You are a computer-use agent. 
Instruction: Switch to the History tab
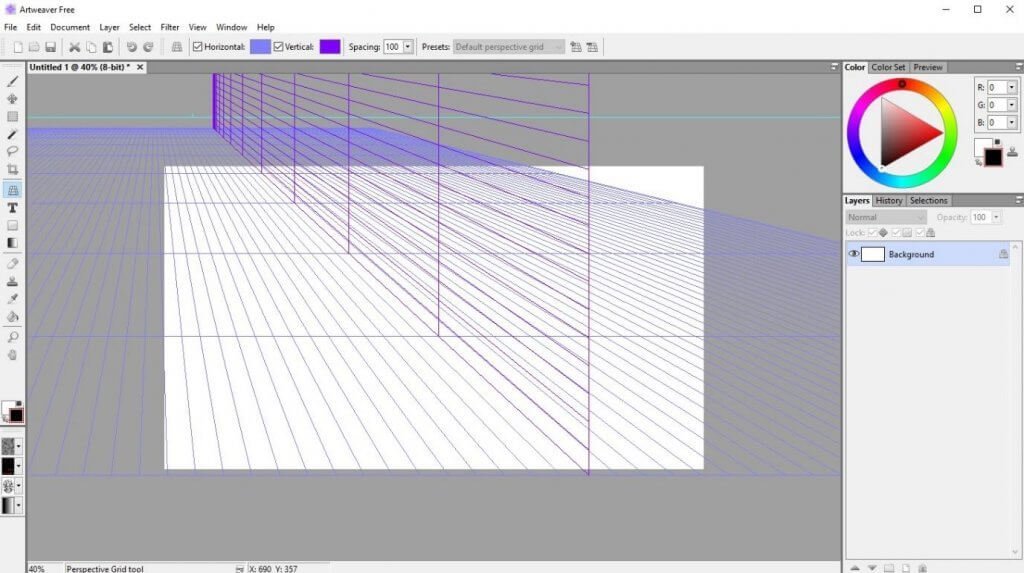tap(889, 201)
